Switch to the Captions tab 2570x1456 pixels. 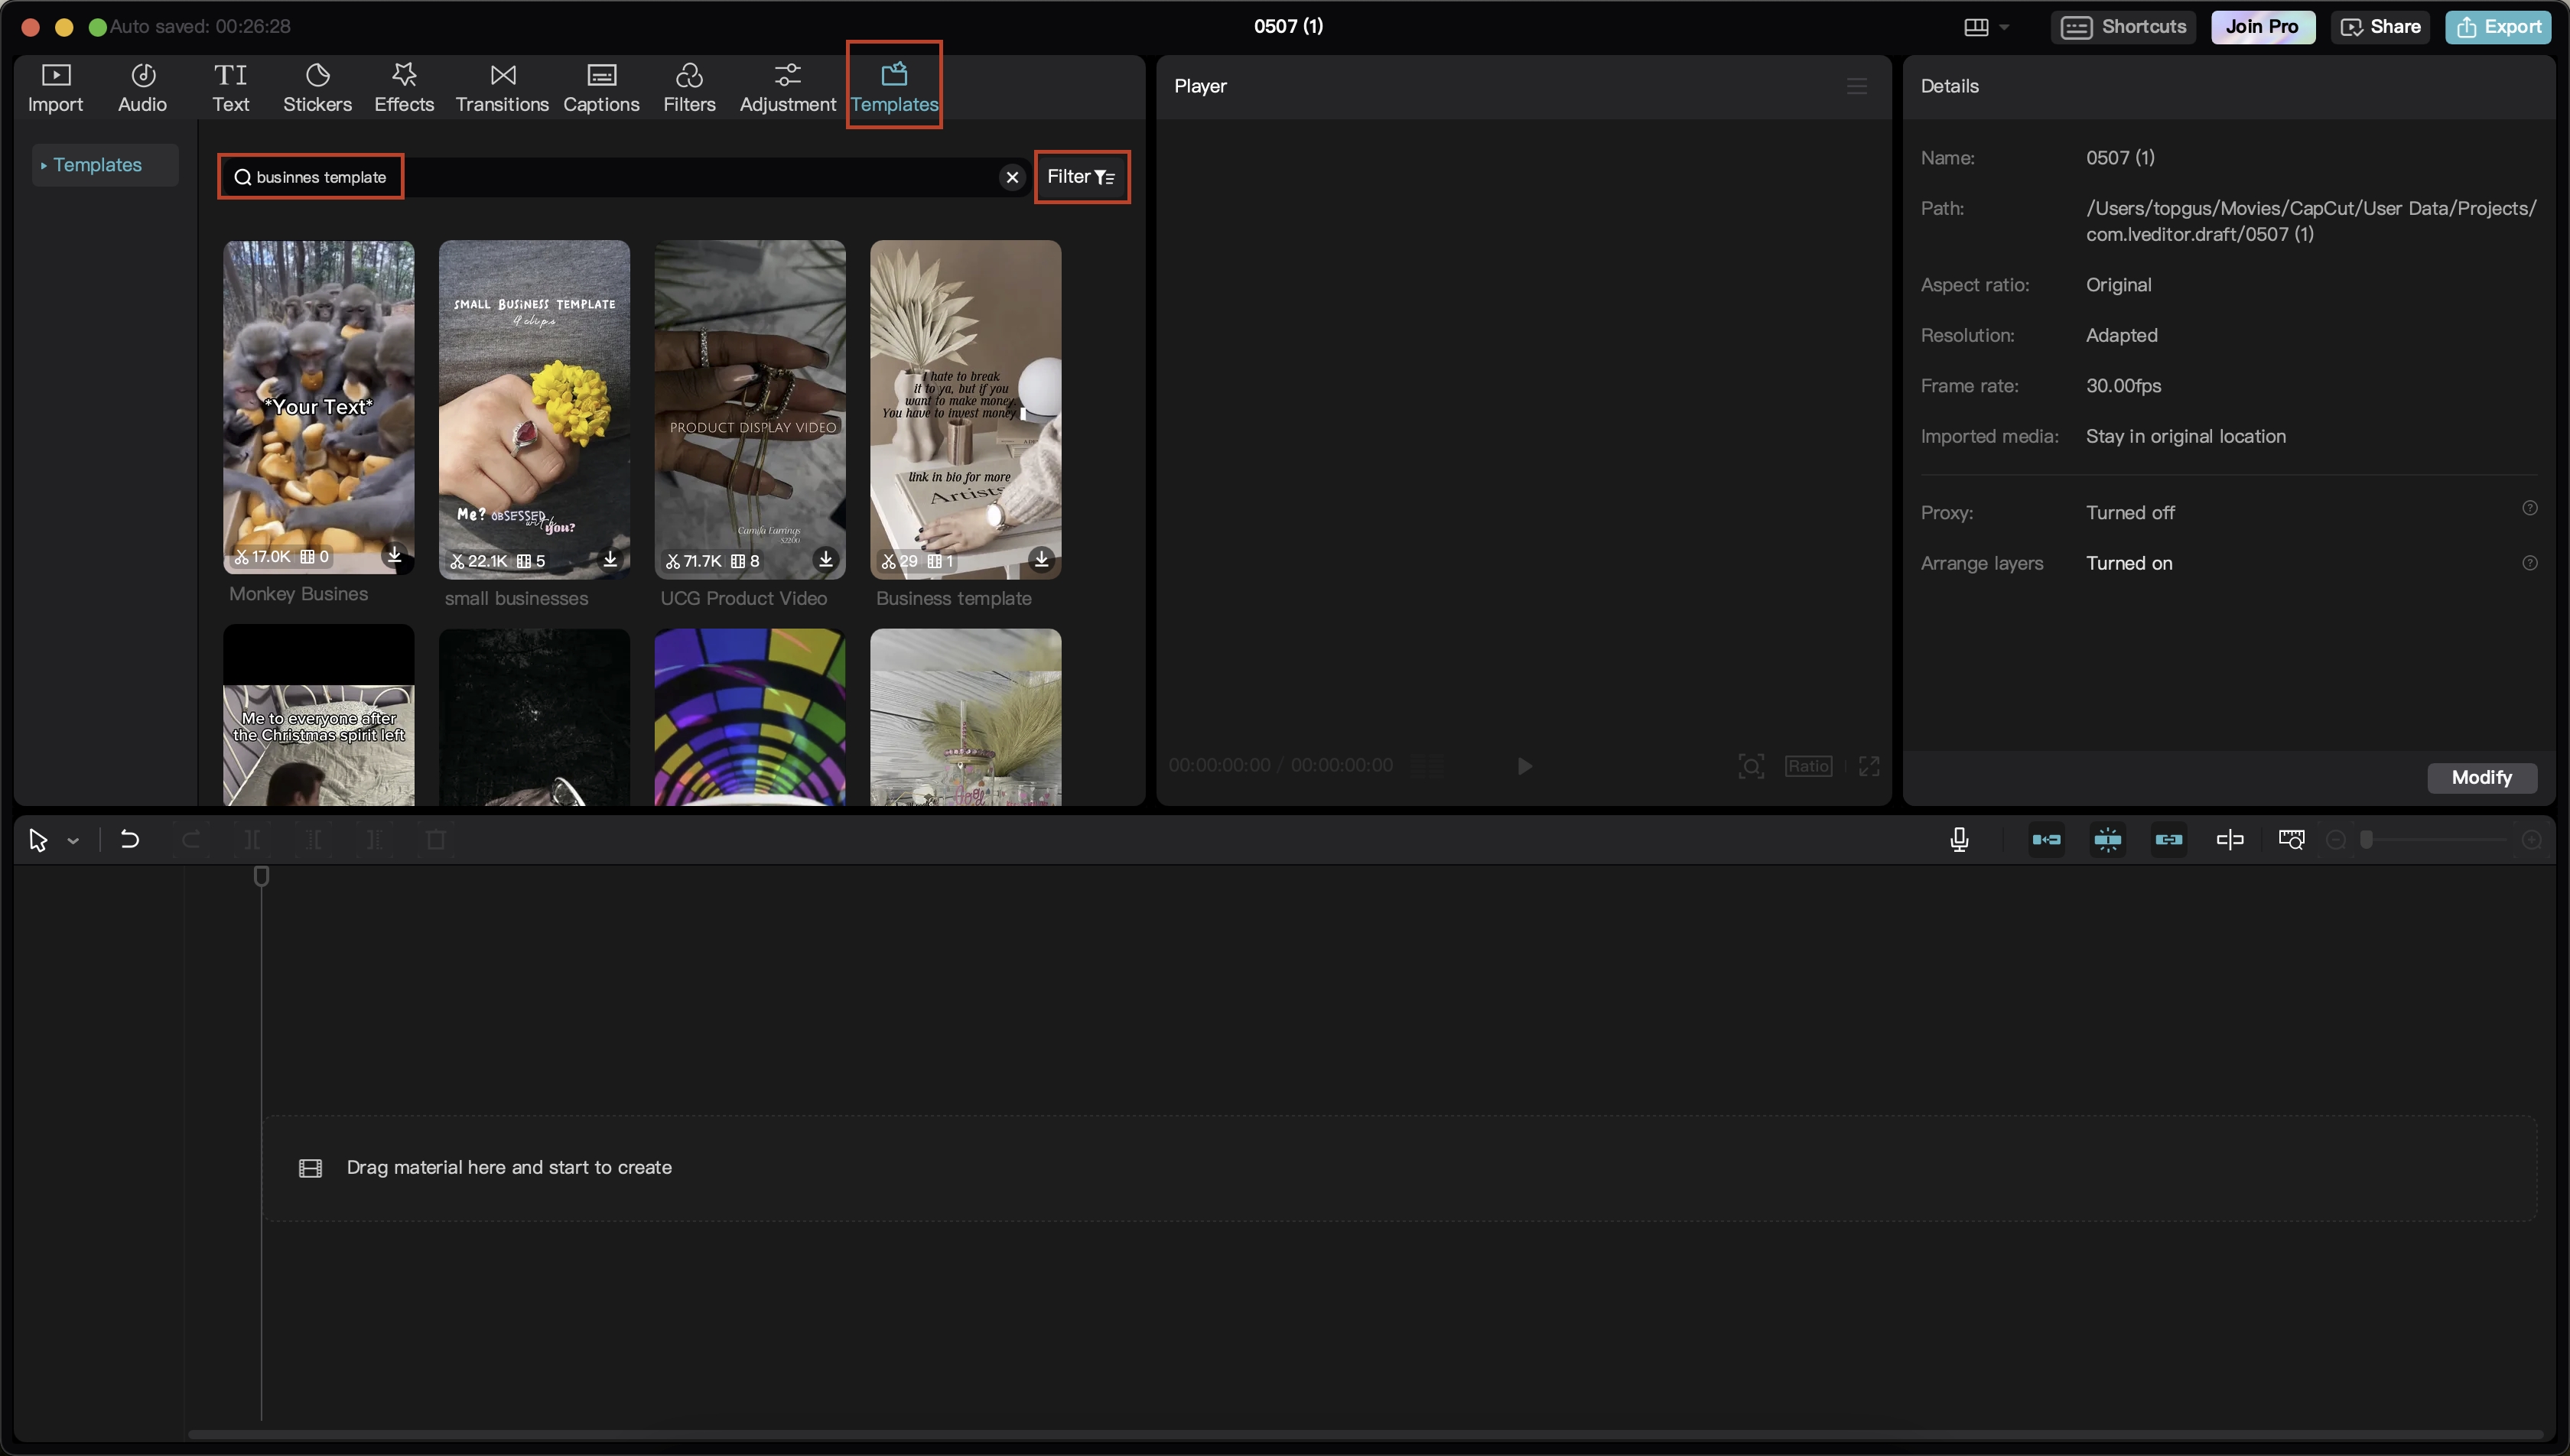[x=601, y=87]
